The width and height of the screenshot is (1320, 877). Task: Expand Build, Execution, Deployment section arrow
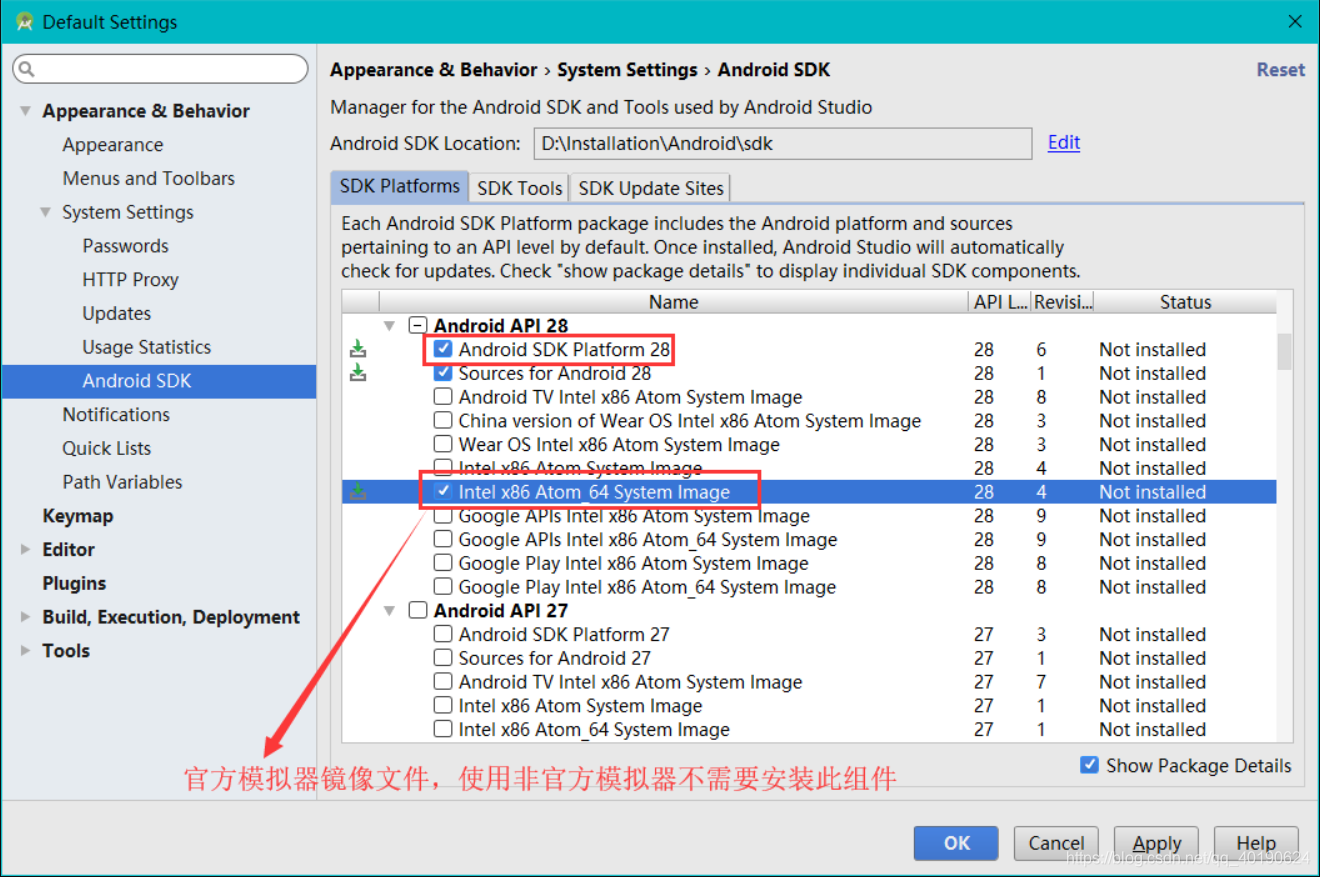coord(25,617)
